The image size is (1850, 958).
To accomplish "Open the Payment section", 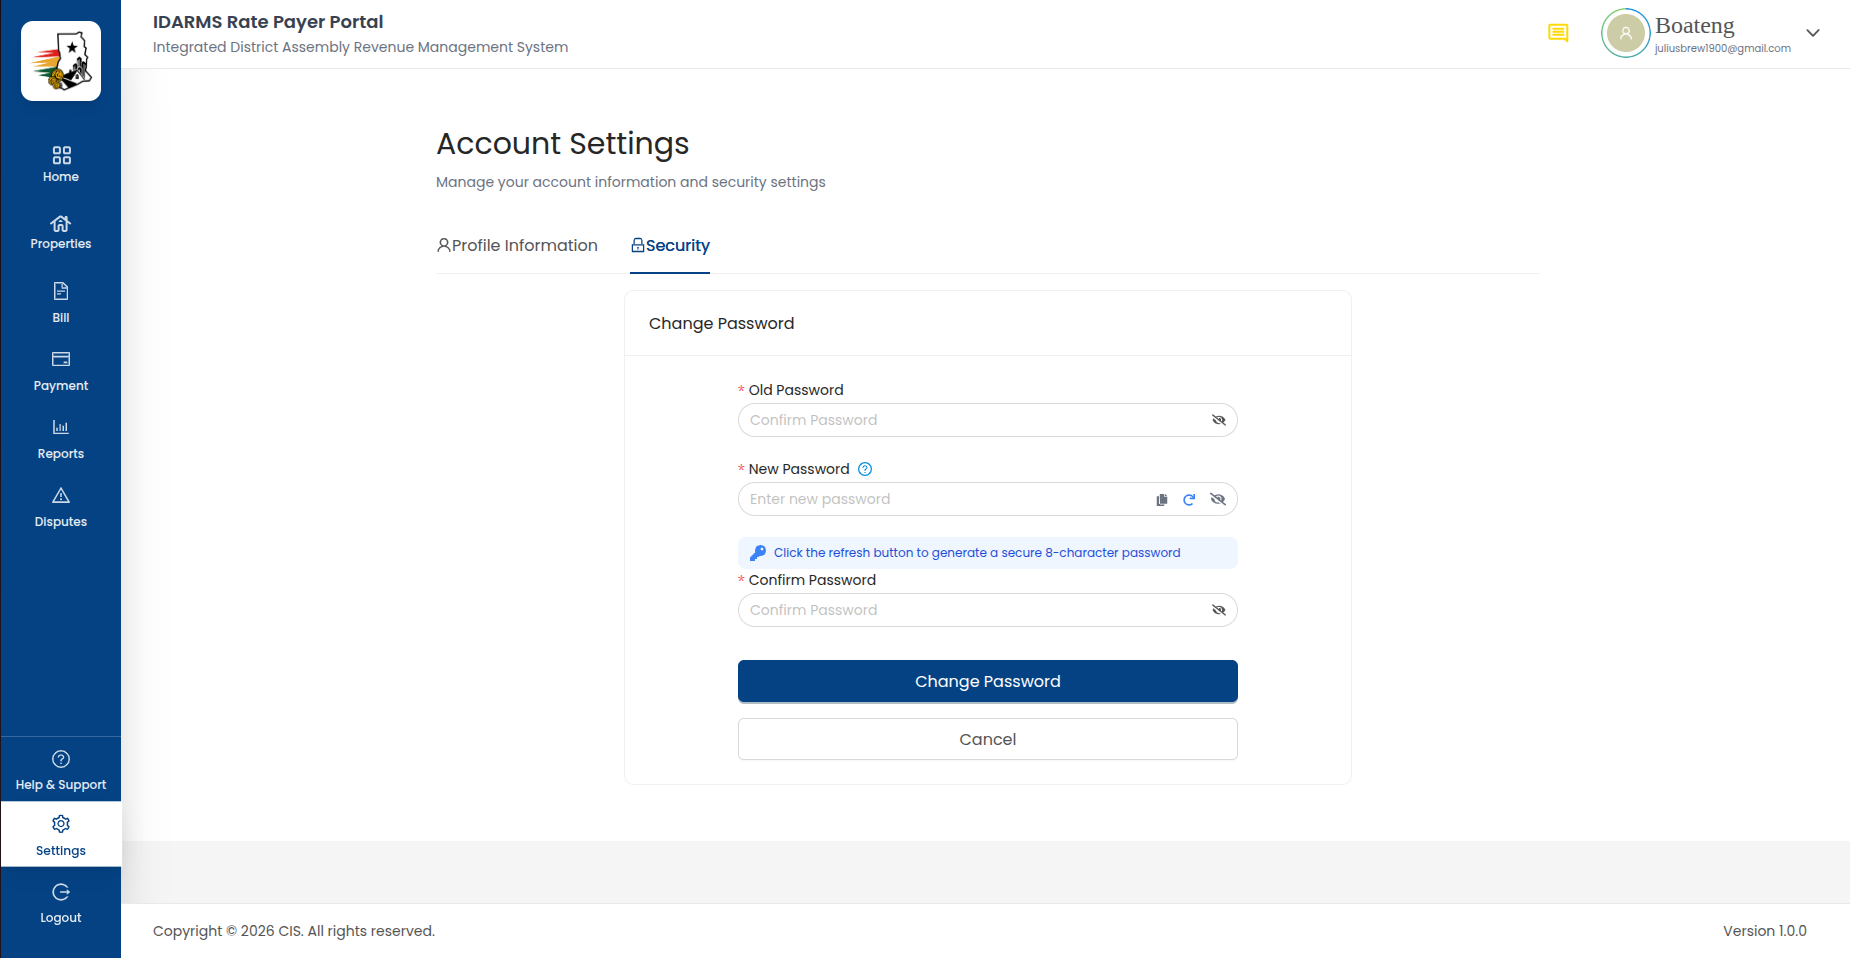I will click(61, 371).
